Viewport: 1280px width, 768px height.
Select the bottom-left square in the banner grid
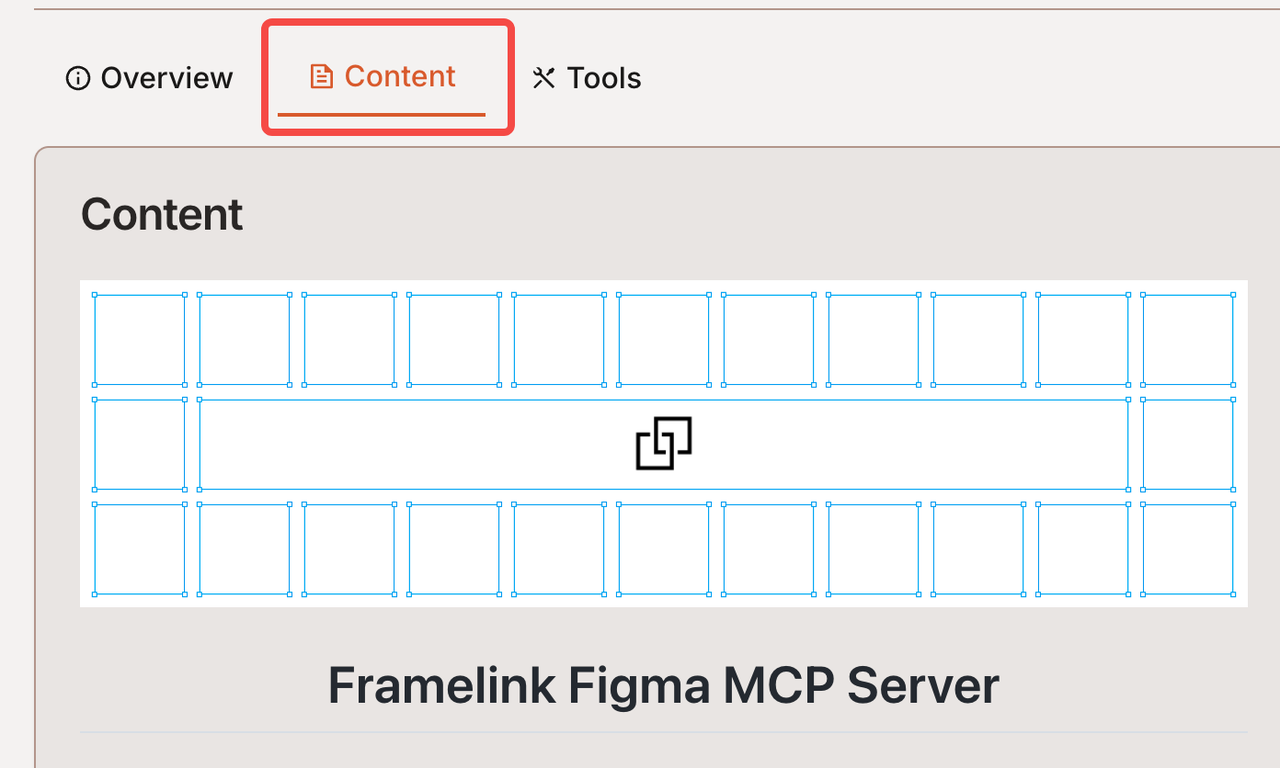coord(140,549)
